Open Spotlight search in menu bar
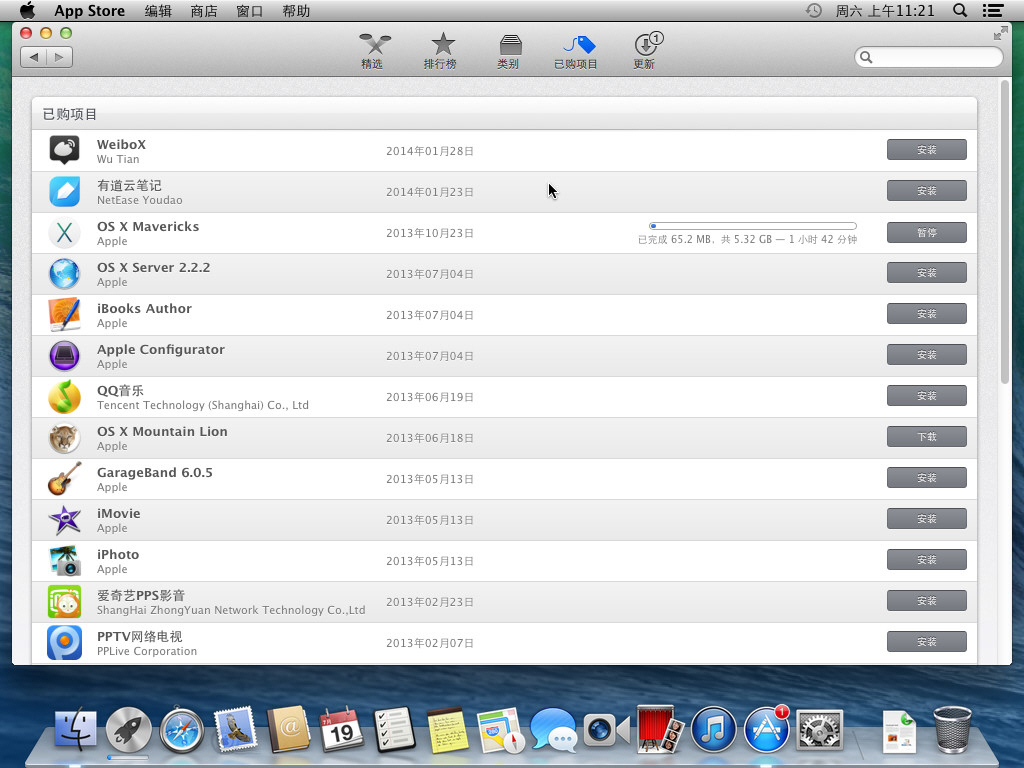This screenshot has width=1024, height=768. 960,10
